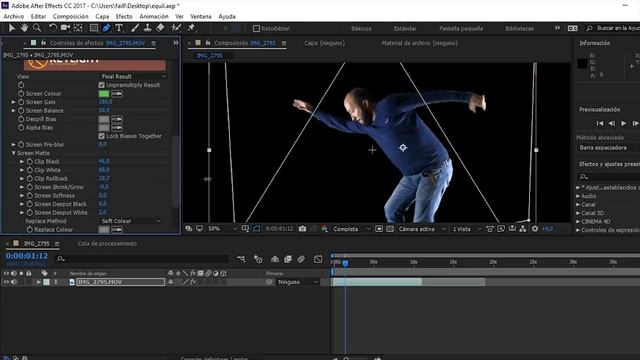The image size is (640, 360).
Task: Uncheck Unpremultiply Result
Action: 102,85
